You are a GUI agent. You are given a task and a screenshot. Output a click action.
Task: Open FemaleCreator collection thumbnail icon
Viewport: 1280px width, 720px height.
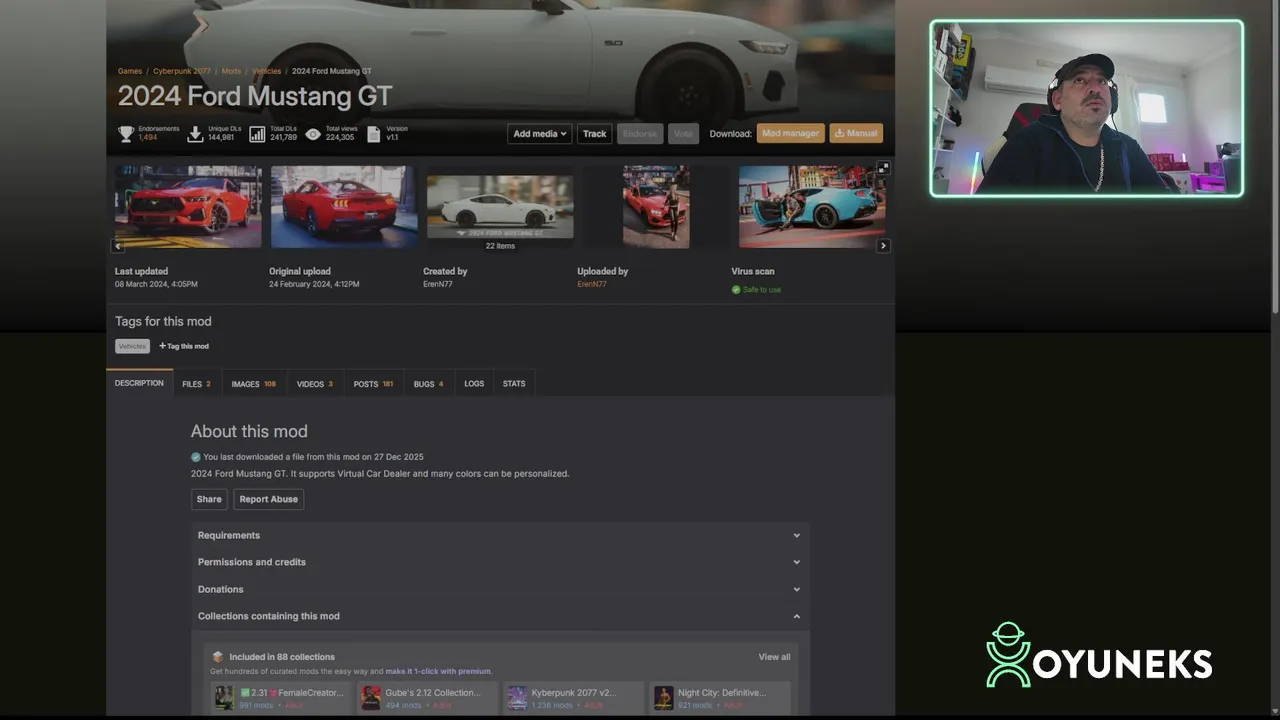[224, 697]
